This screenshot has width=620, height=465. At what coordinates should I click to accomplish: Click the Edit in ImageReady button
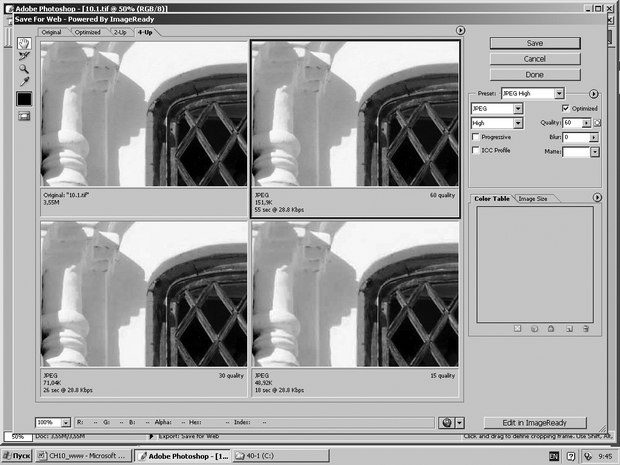pos(535,423)
